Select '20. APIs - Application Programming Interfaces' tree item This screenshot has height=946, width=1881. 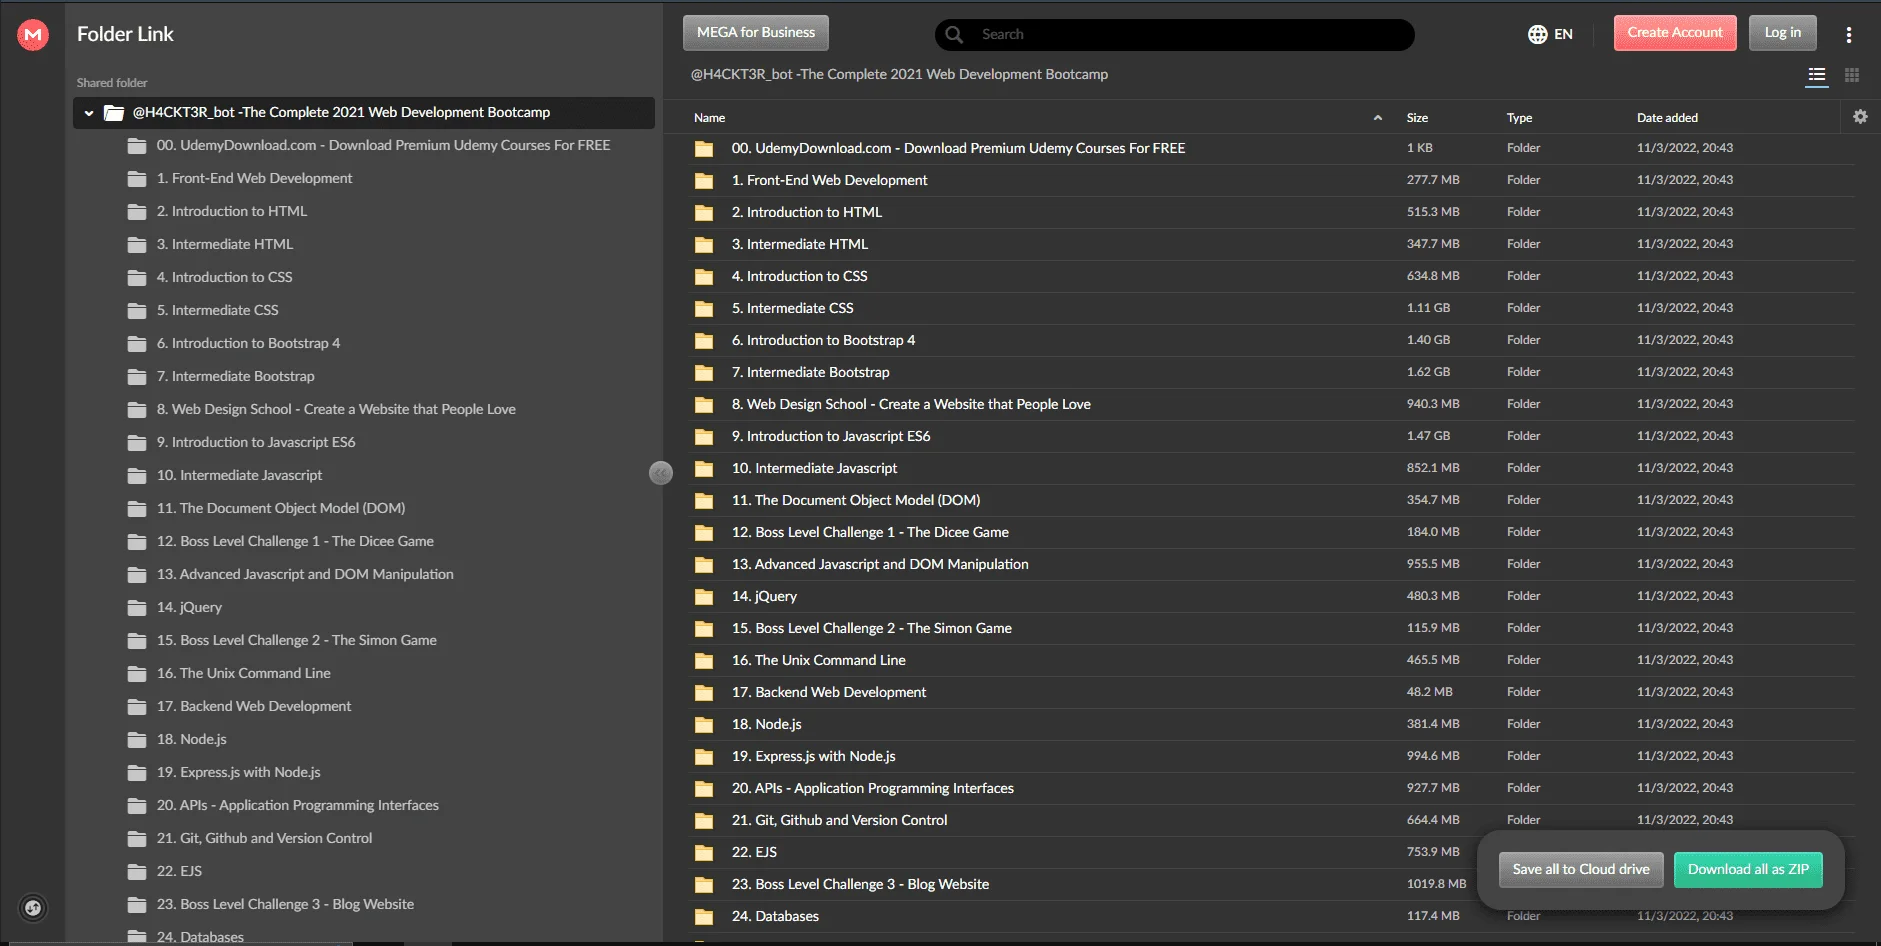coord(297,806)
